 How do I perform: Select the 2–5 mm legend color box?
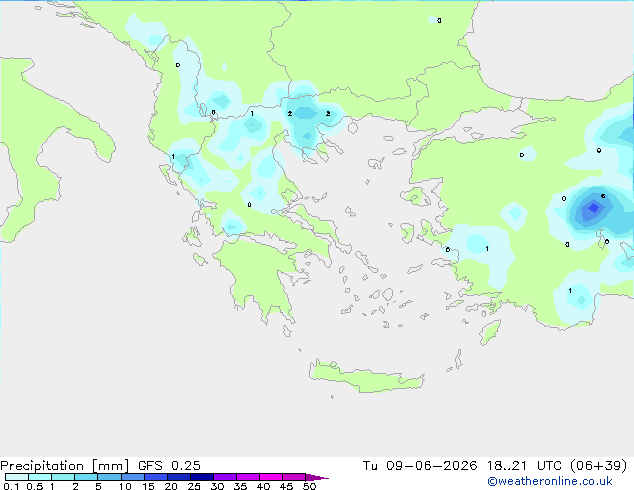point(86,477)
